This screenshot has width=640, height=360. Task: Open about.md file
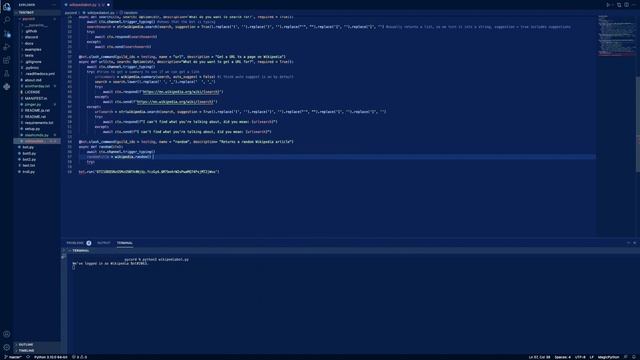(x=33, y=80)
